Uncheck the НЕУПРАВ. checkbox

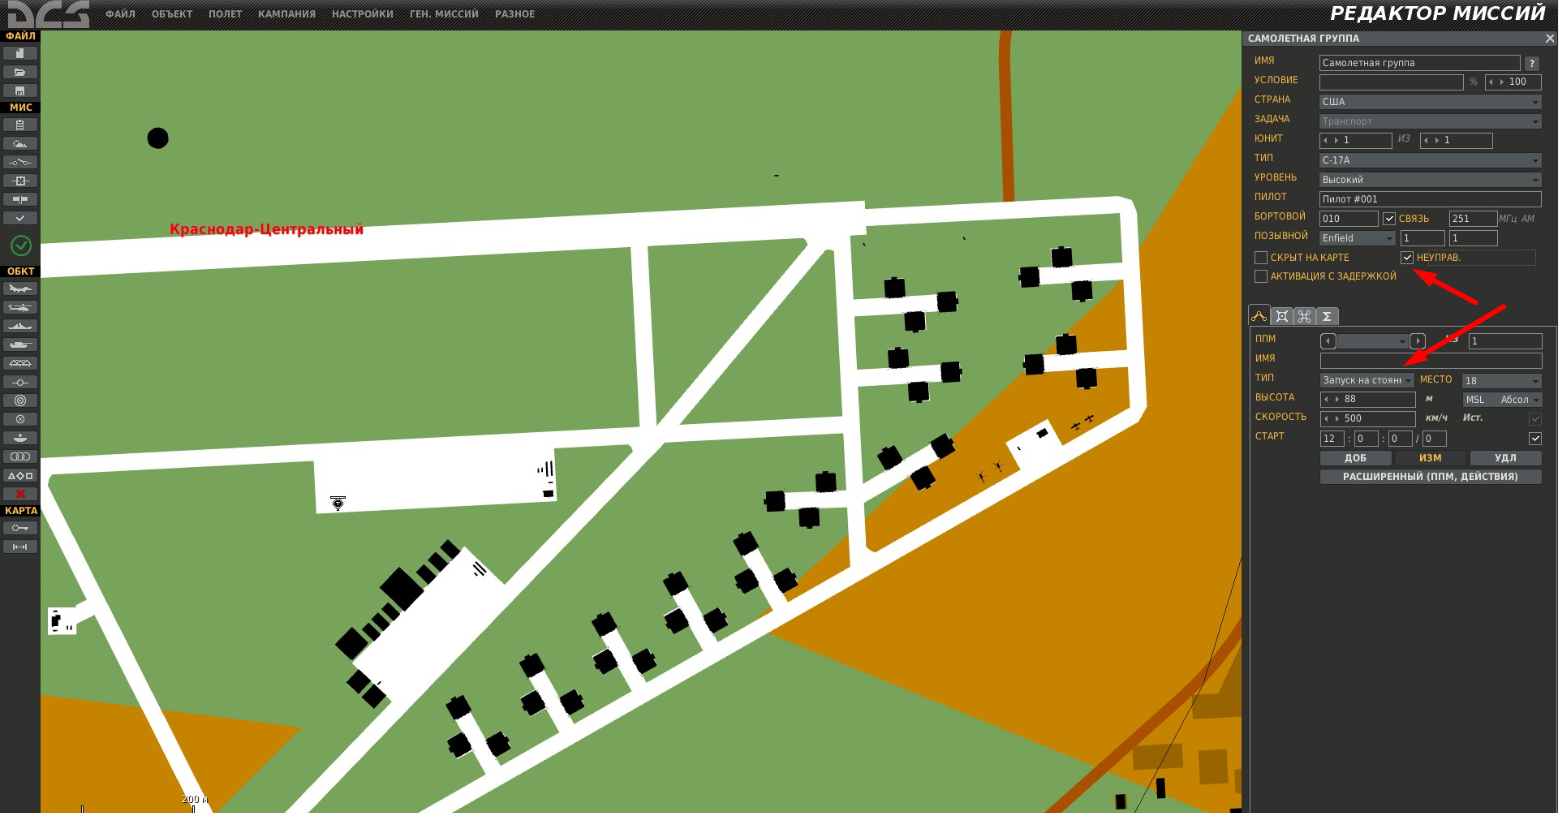point(1407,258)
